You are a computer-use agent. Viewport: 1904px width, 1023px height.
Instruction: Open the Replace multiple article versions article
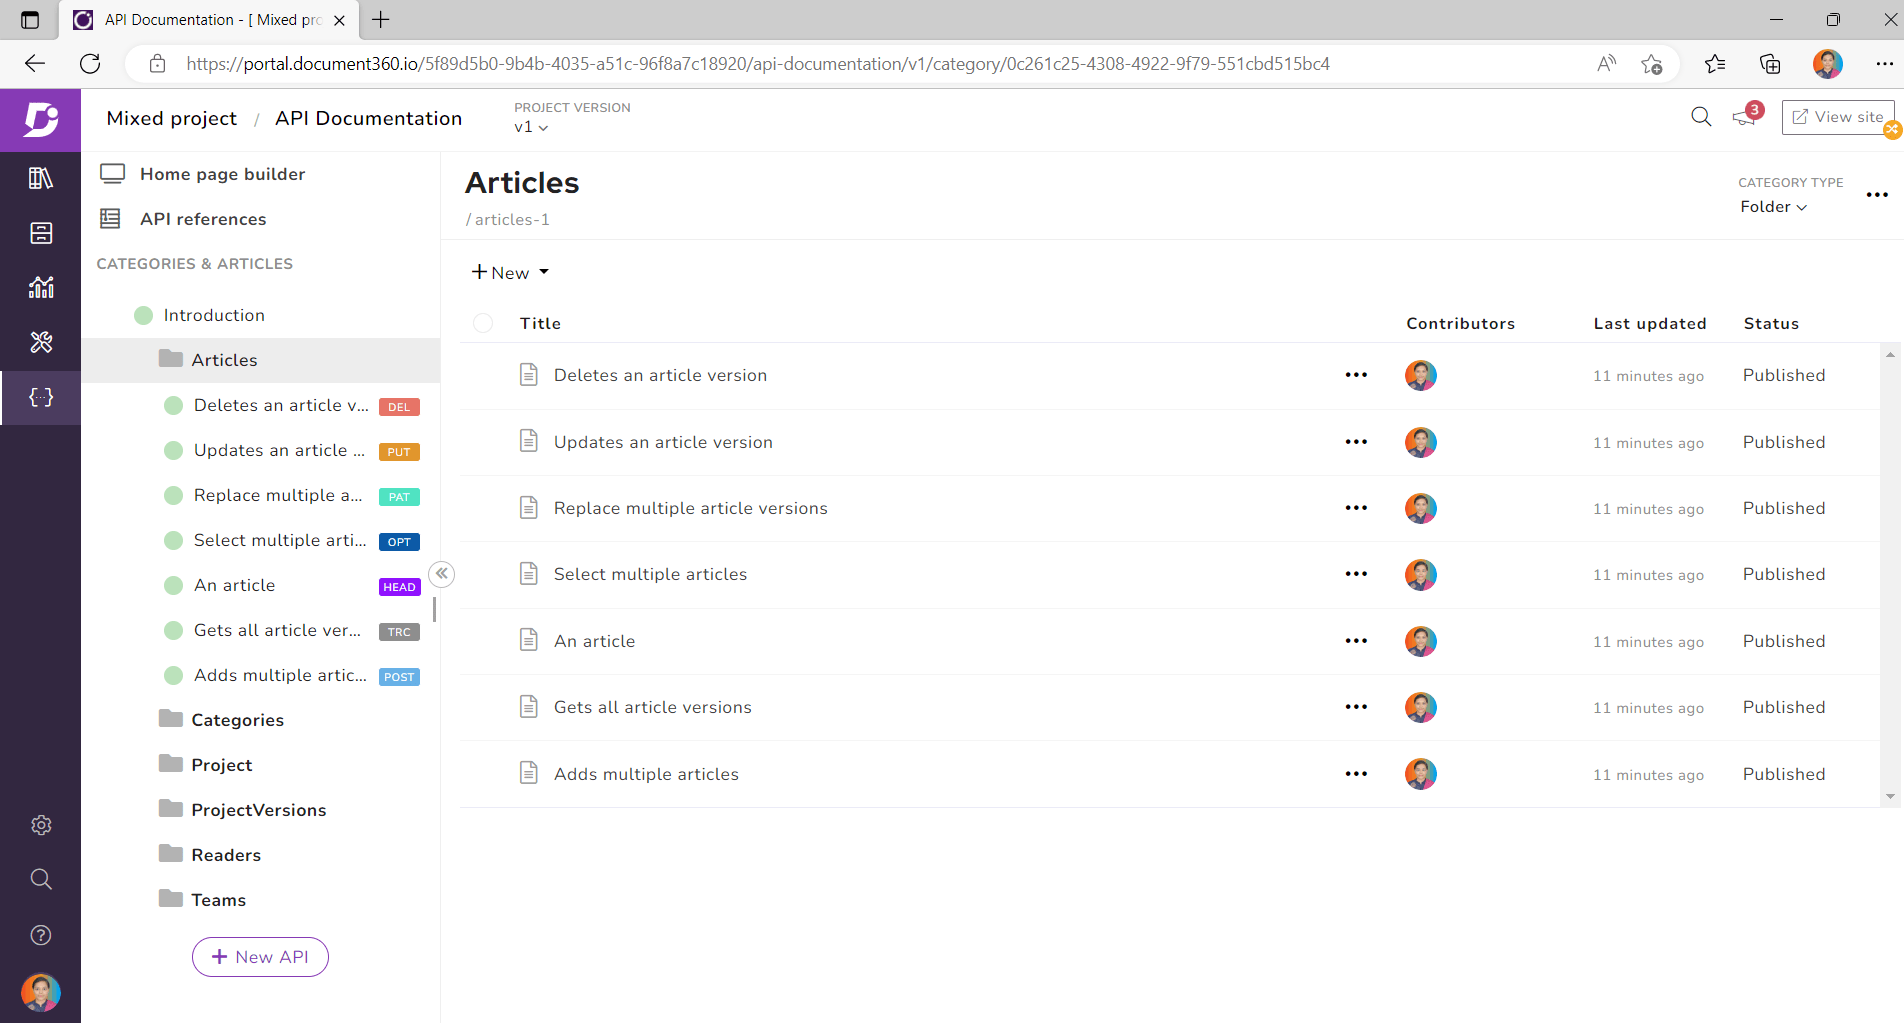coord(691,508)
